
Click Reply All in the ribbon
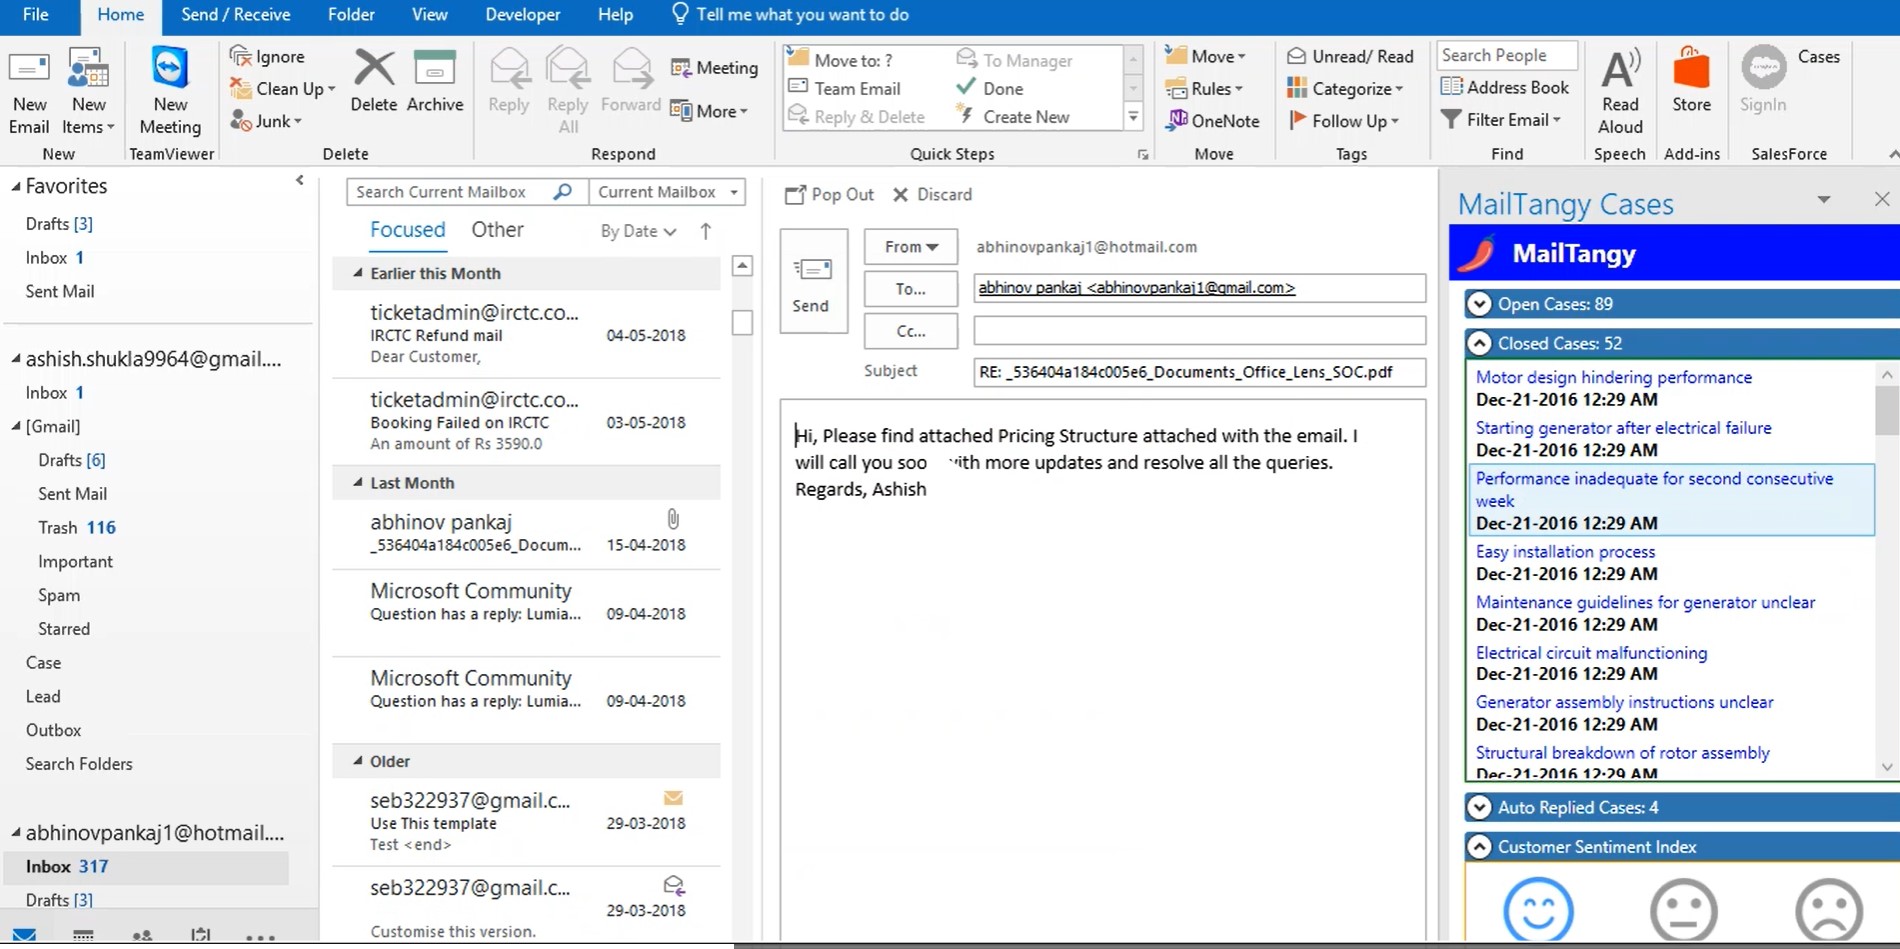(x=568, y=91)
